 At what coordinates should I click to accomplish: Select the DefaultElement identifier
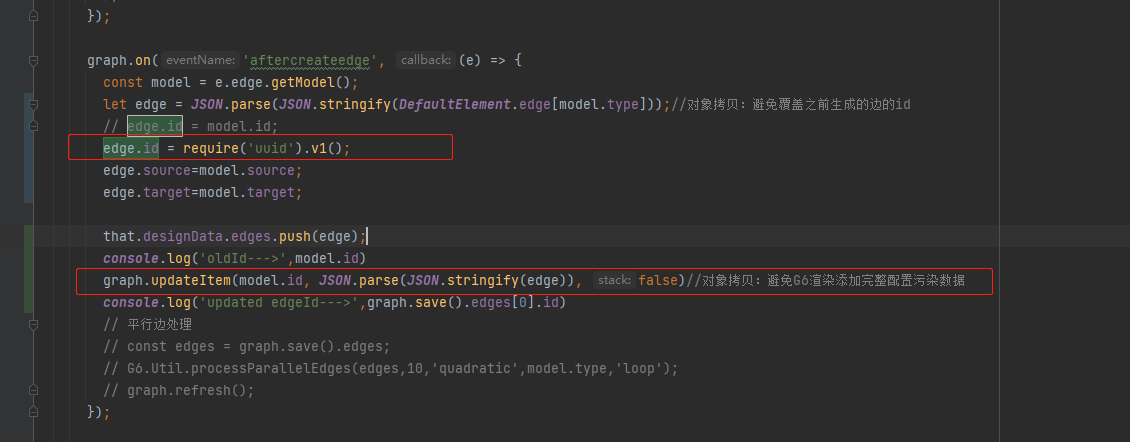point(455,105)
